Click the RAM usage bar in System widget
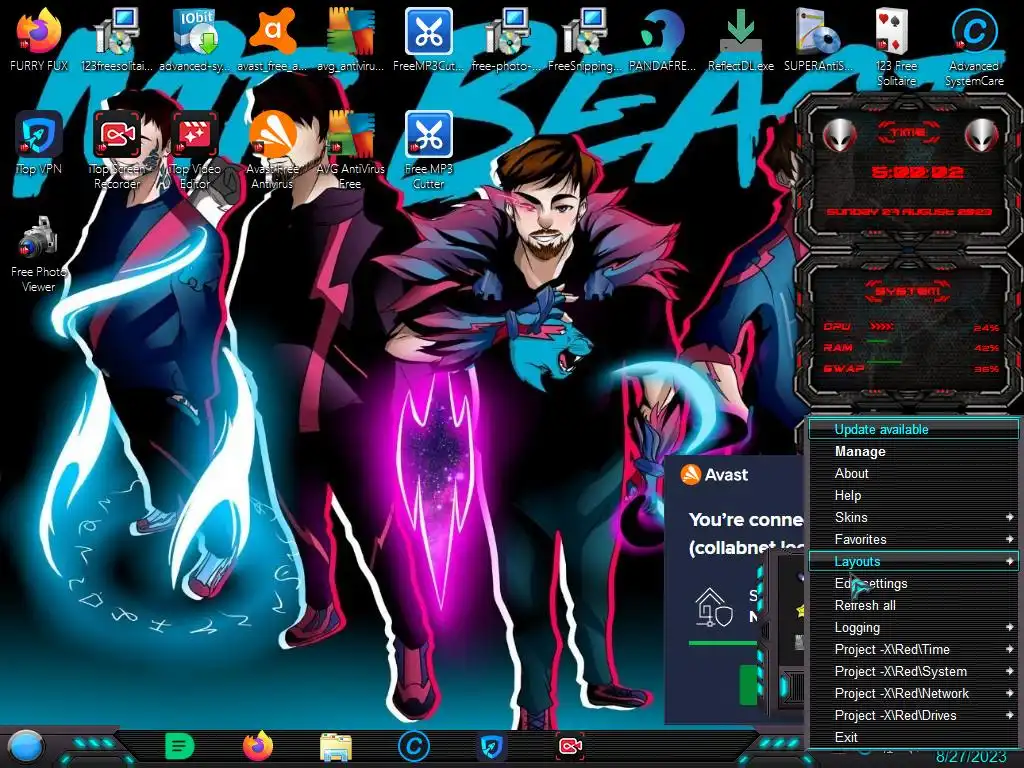This screenshot has width=1024, height=768. pos(877,341)
